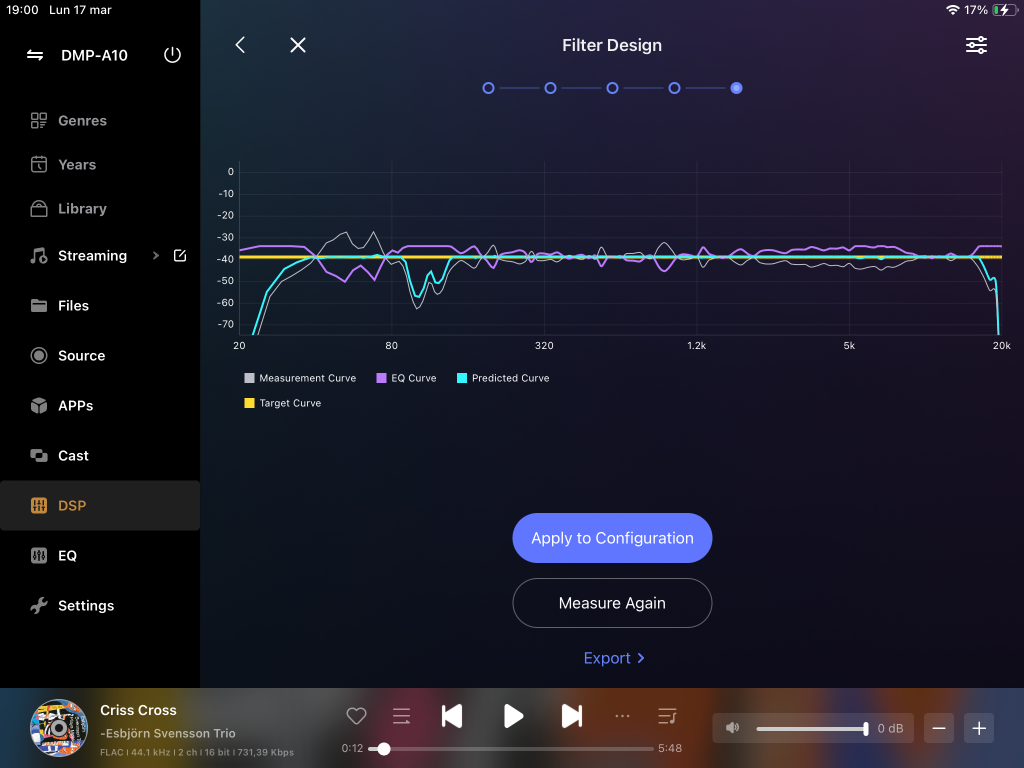Screen dimensions: 1024x768
Task: Play the current track
Action: click(513, 716)
